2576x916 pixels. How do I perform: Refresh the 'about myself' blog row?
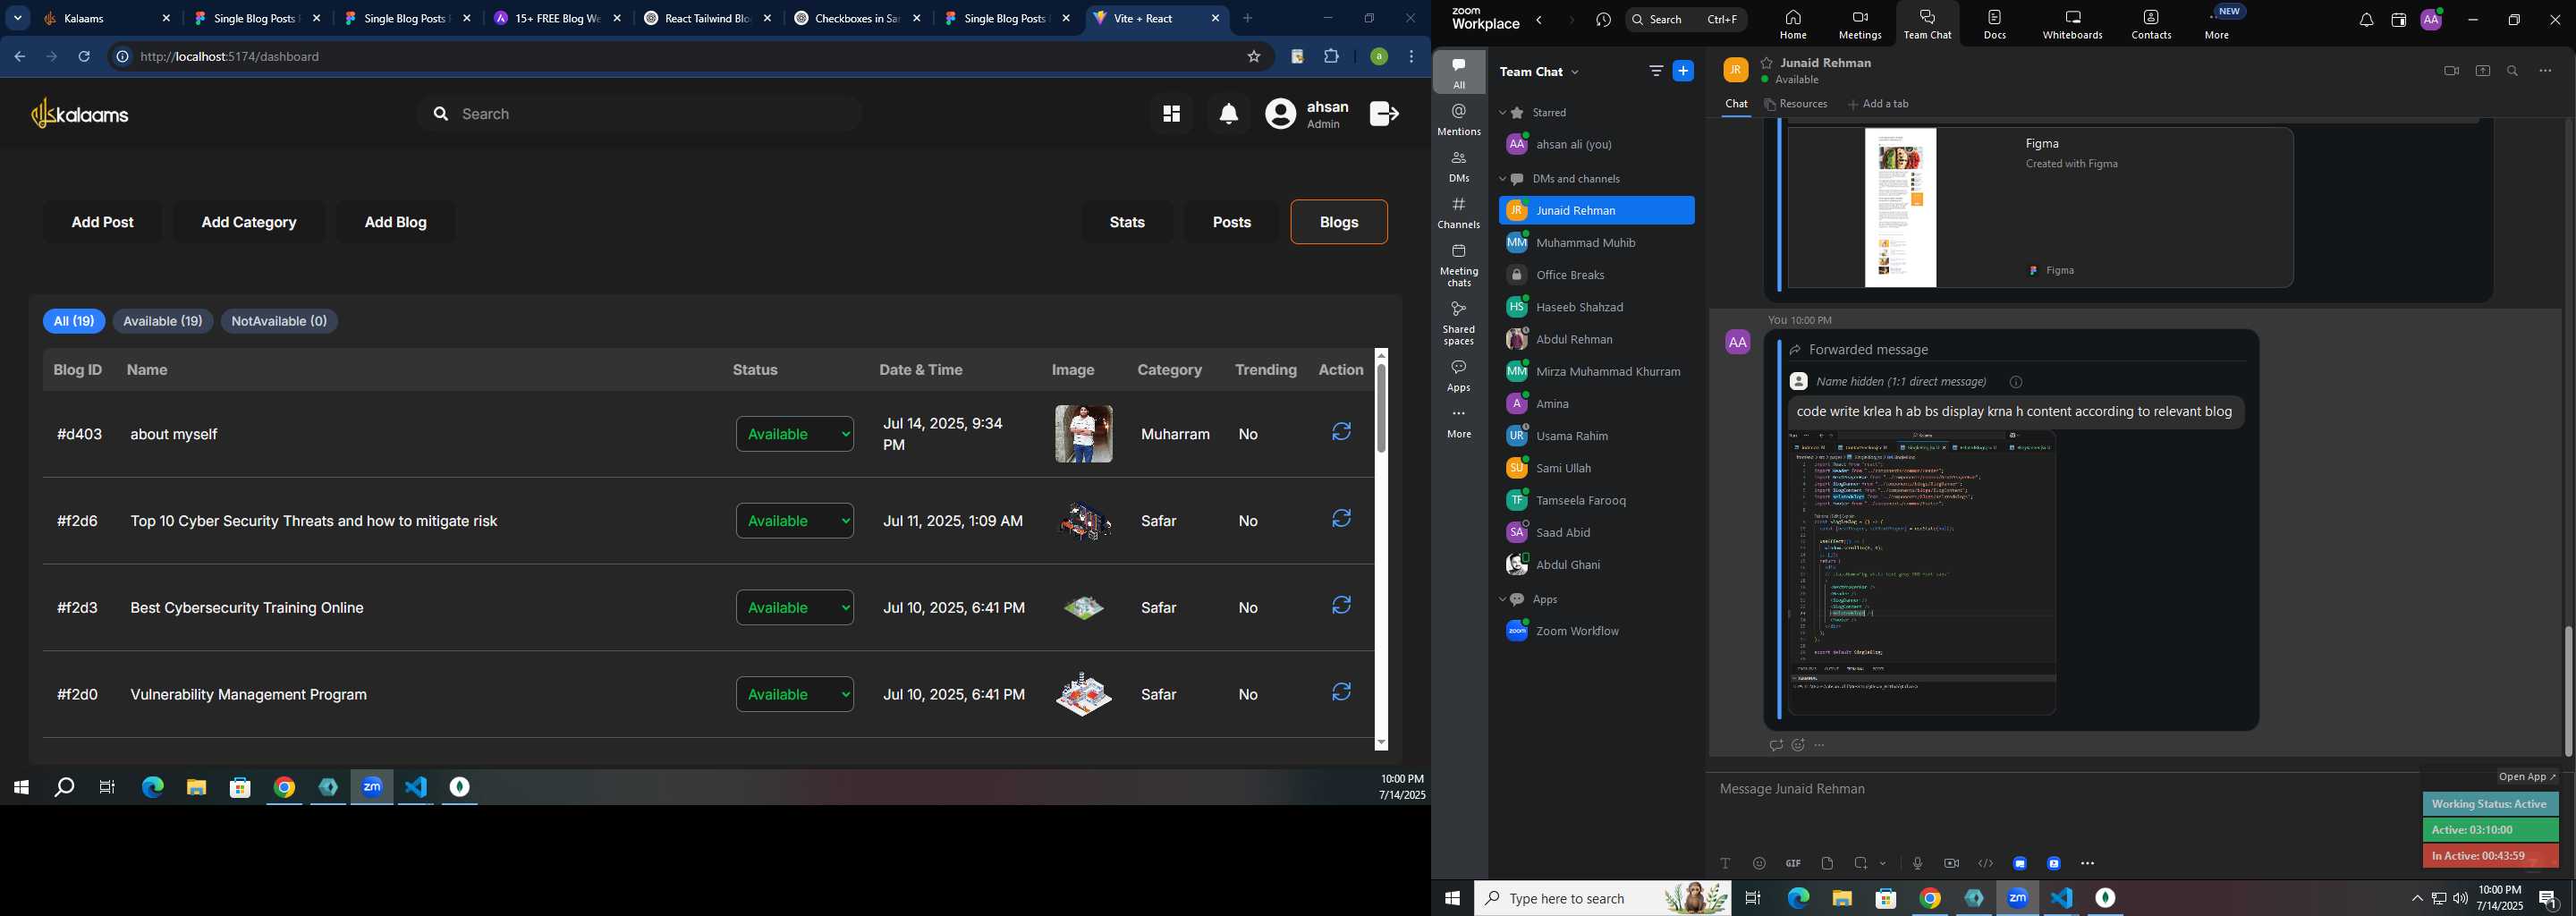[1342, 432]
